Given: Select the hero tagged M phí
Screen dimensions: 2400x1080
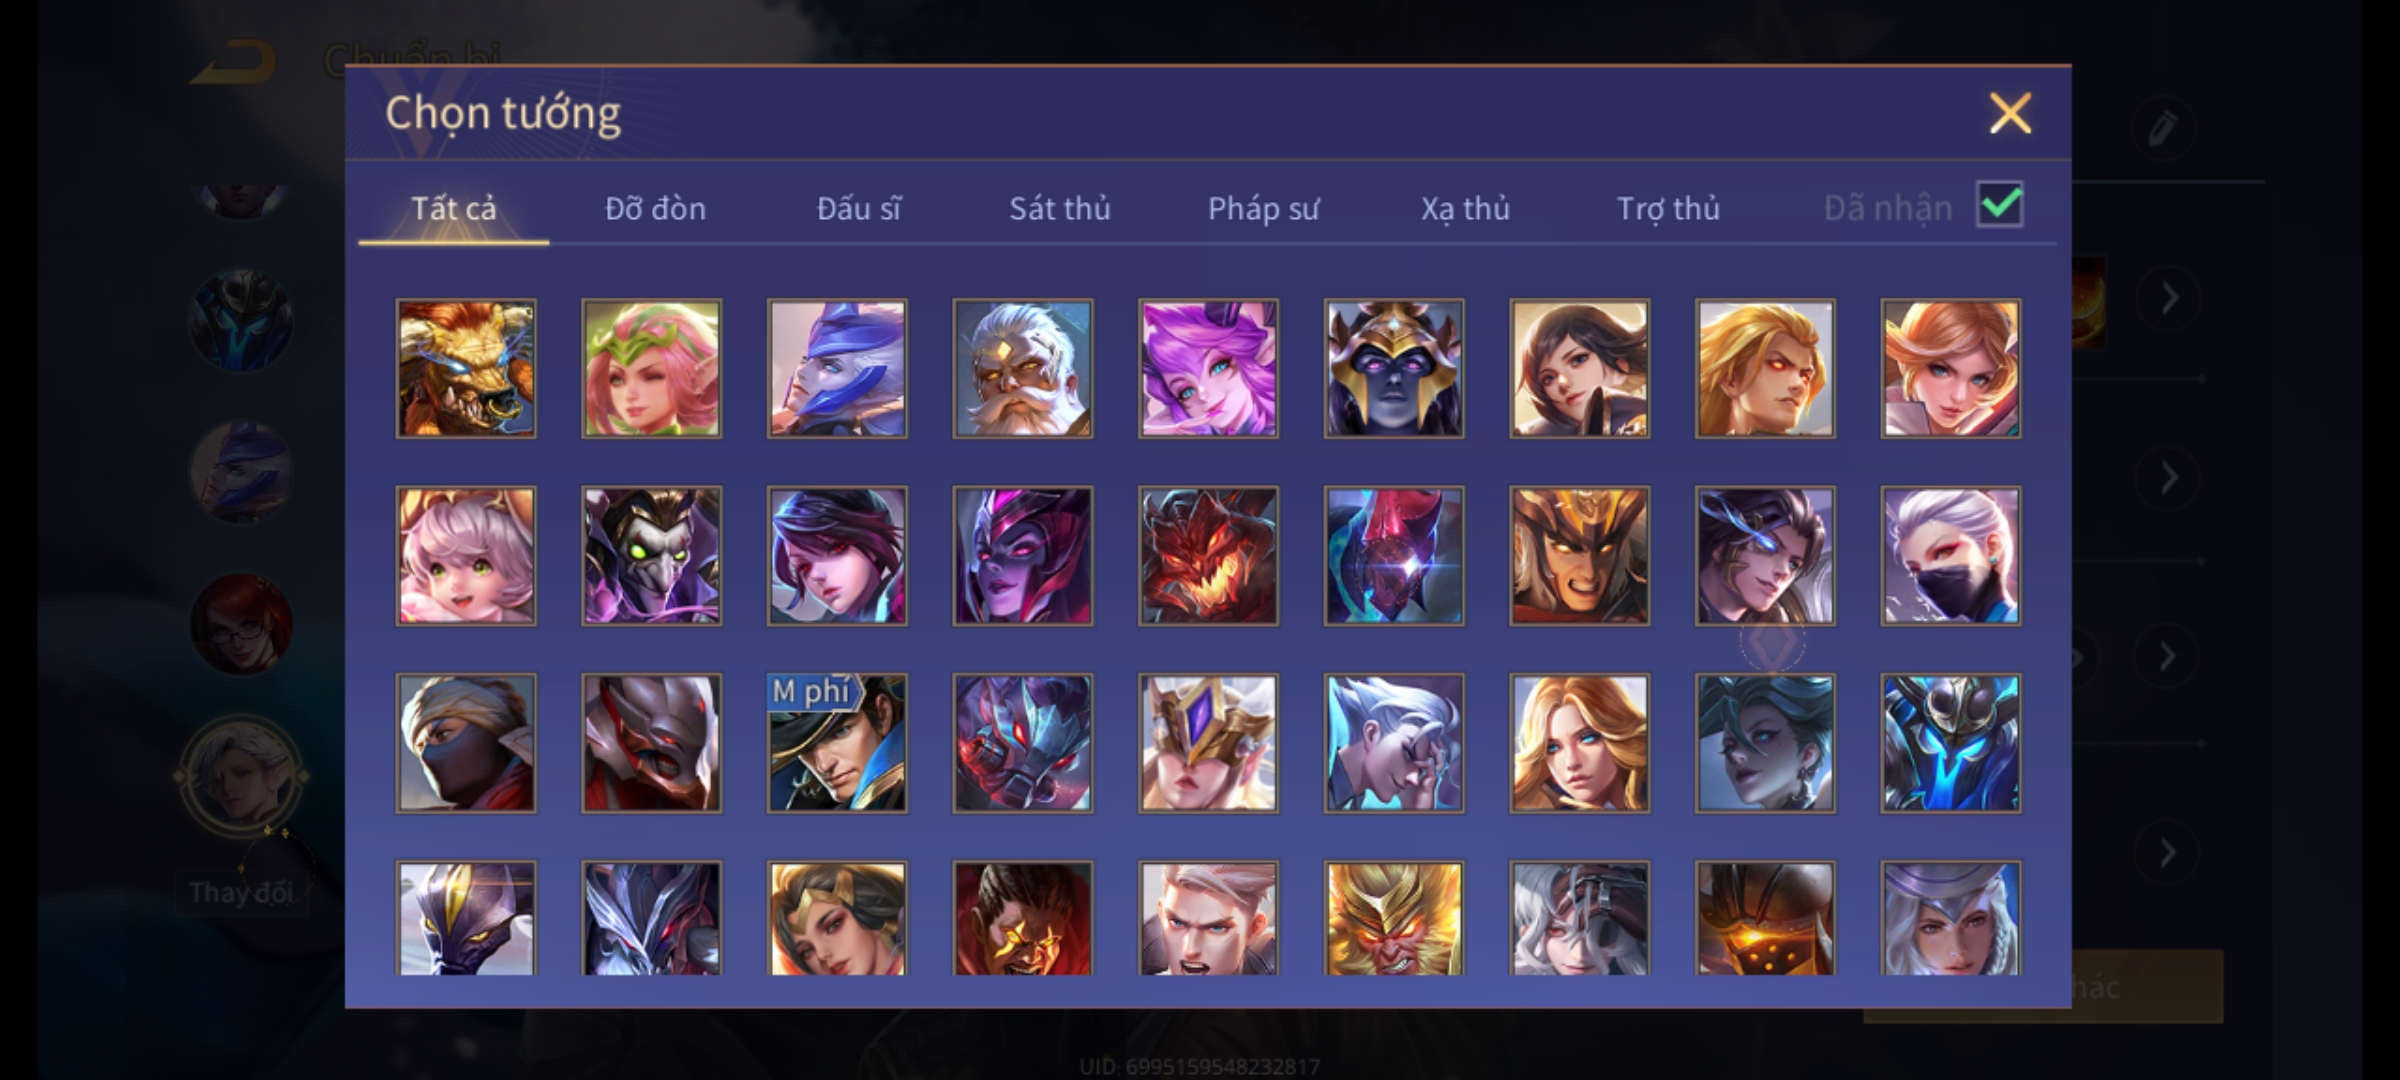Looking at the screenshot, I should [x=837, y=743].
